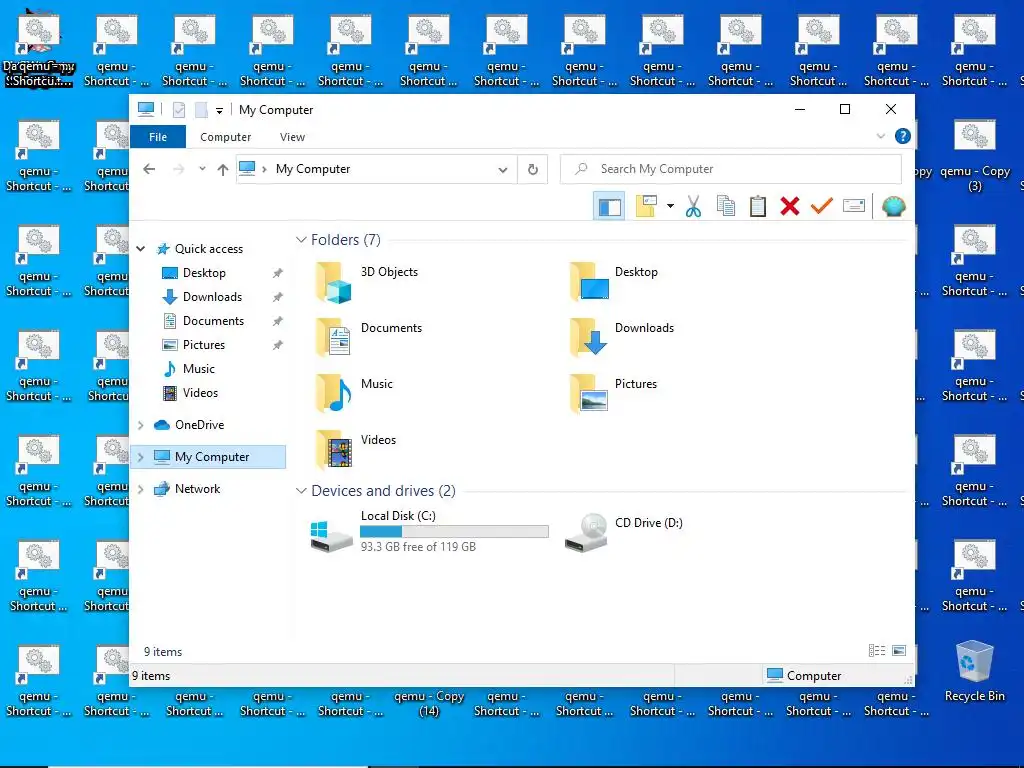Toggle the navigation pane toolbar button
This screenshot has height=768, width=1024.
609,206
